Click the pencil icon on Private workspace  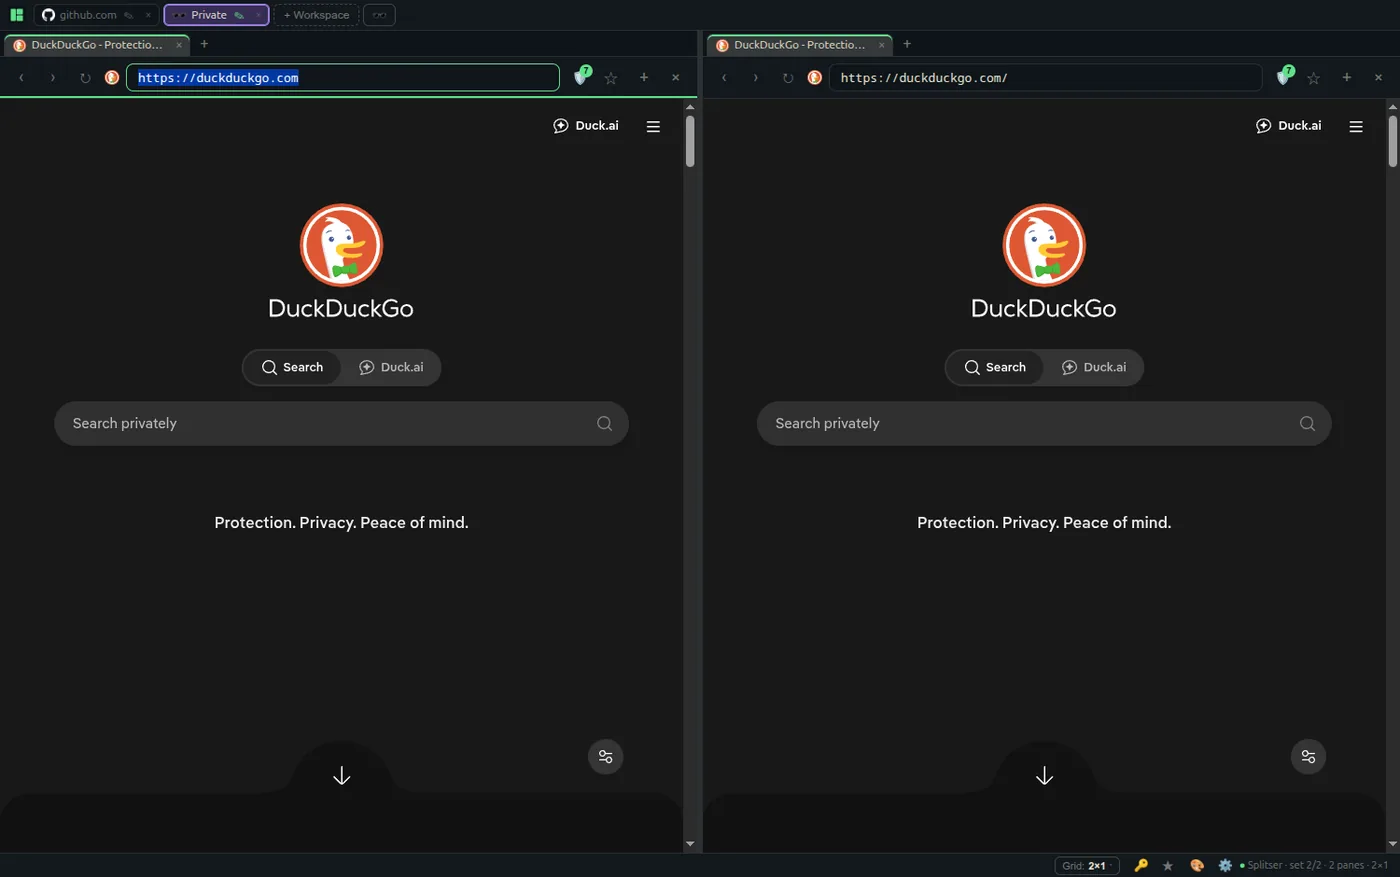[x=239, y=15]
